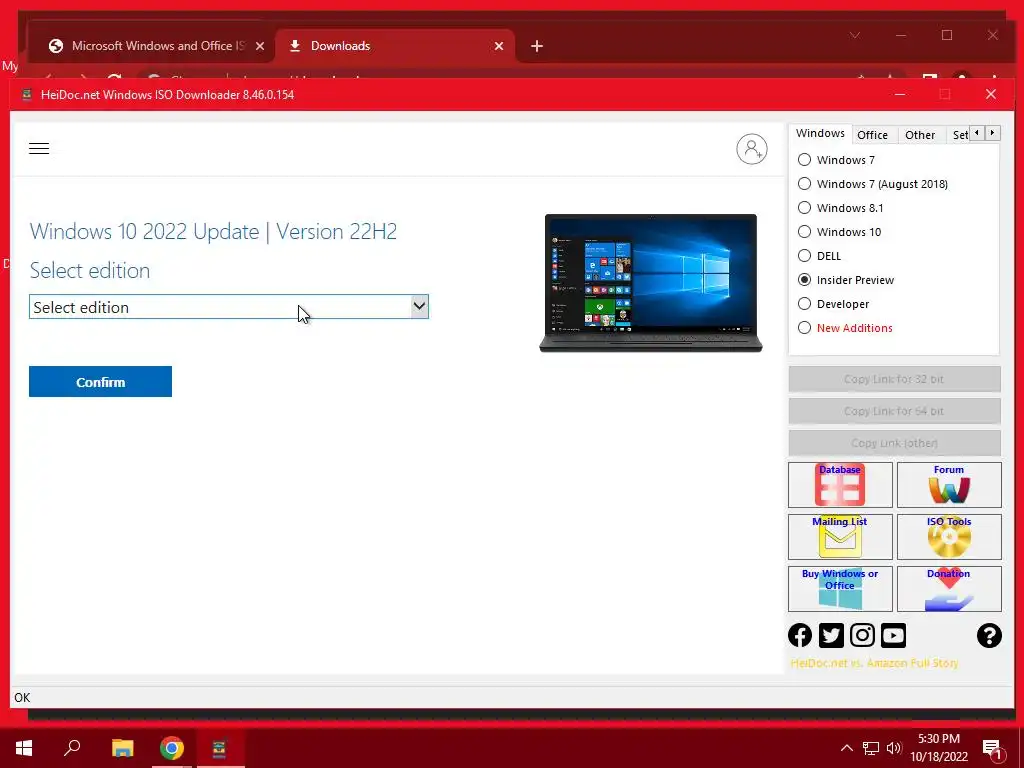Switch to the Other tab
1024x768 pixels.
920,135
